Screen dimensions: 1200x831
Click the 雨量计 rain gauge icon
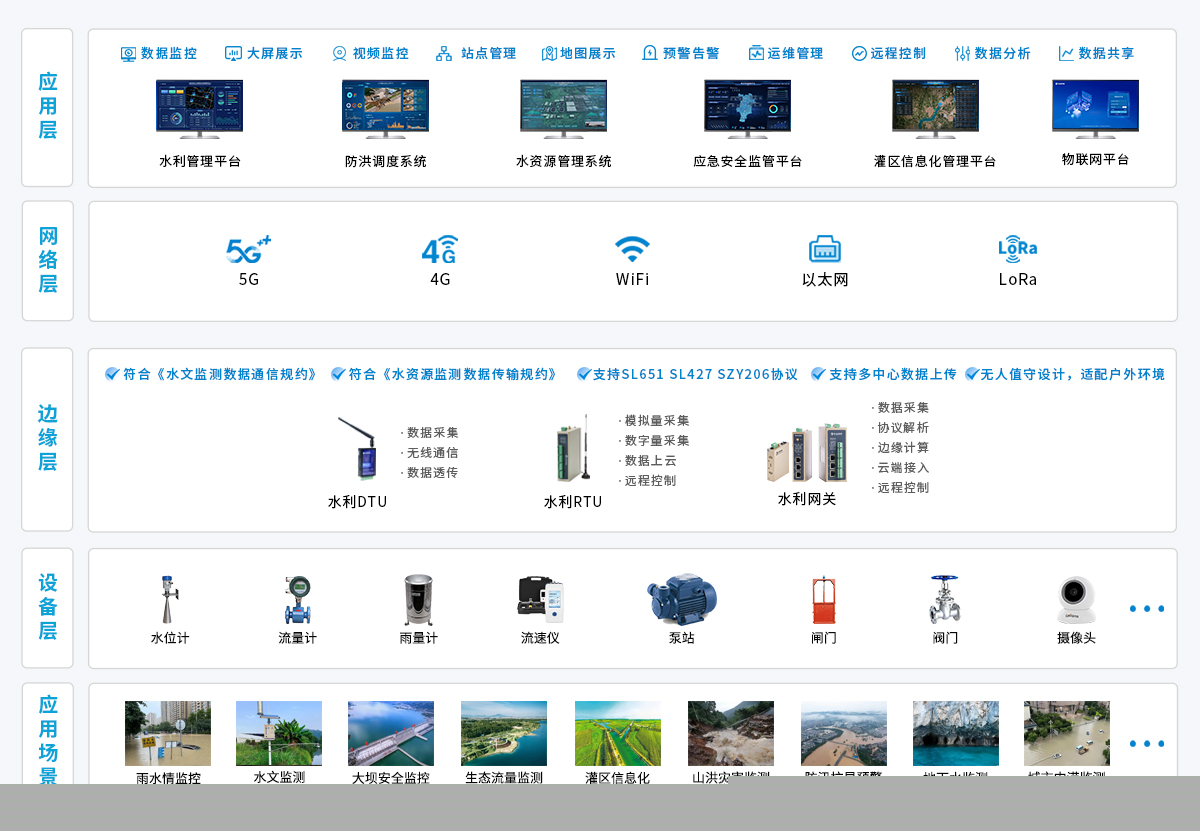click(x=418, y=600)
